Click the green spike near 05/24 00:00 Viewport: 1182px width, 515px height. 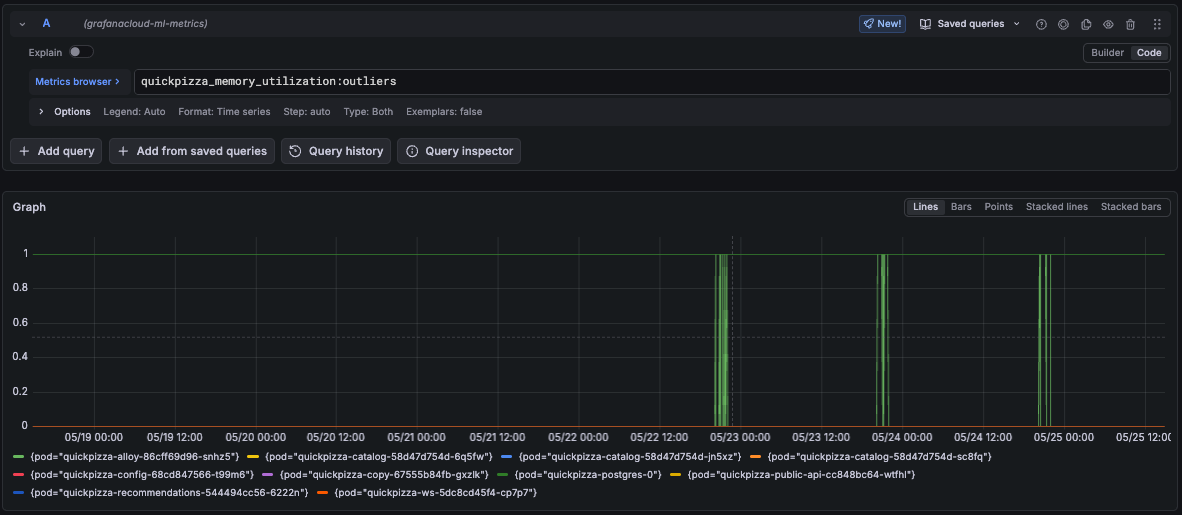(882, 339)
